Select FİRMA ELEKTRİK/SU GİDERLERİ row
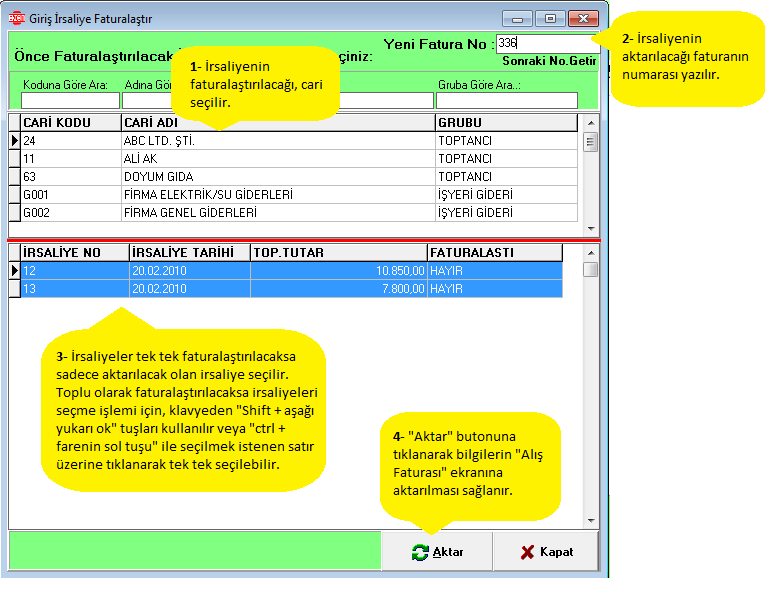 [277, 195]
